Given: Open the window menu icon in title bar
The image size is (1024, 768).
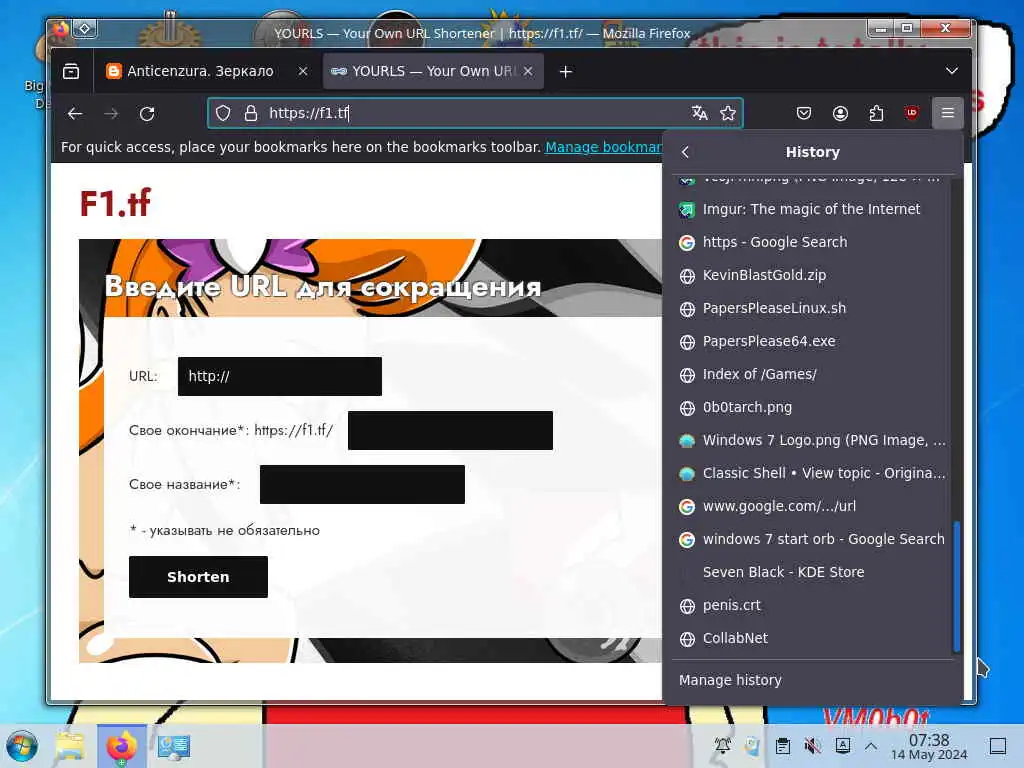Looking at the screenshot, I should 60,29.
